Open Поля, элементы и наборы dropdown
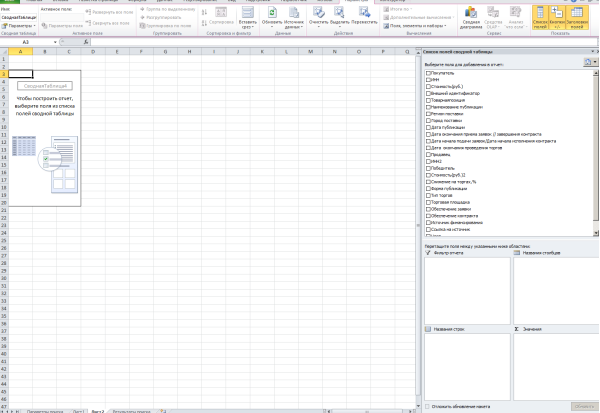The image size is (600, 413). 415,26
